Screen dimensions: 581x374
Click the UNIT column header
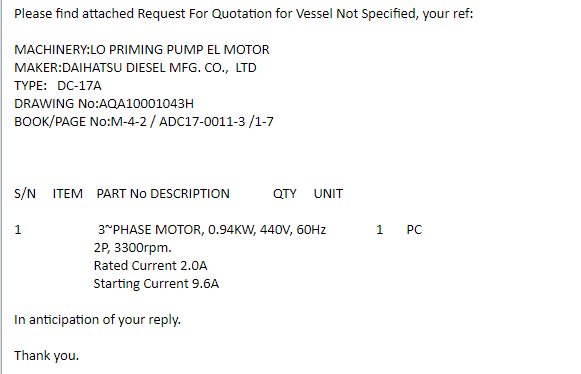[x=328, y=194]
